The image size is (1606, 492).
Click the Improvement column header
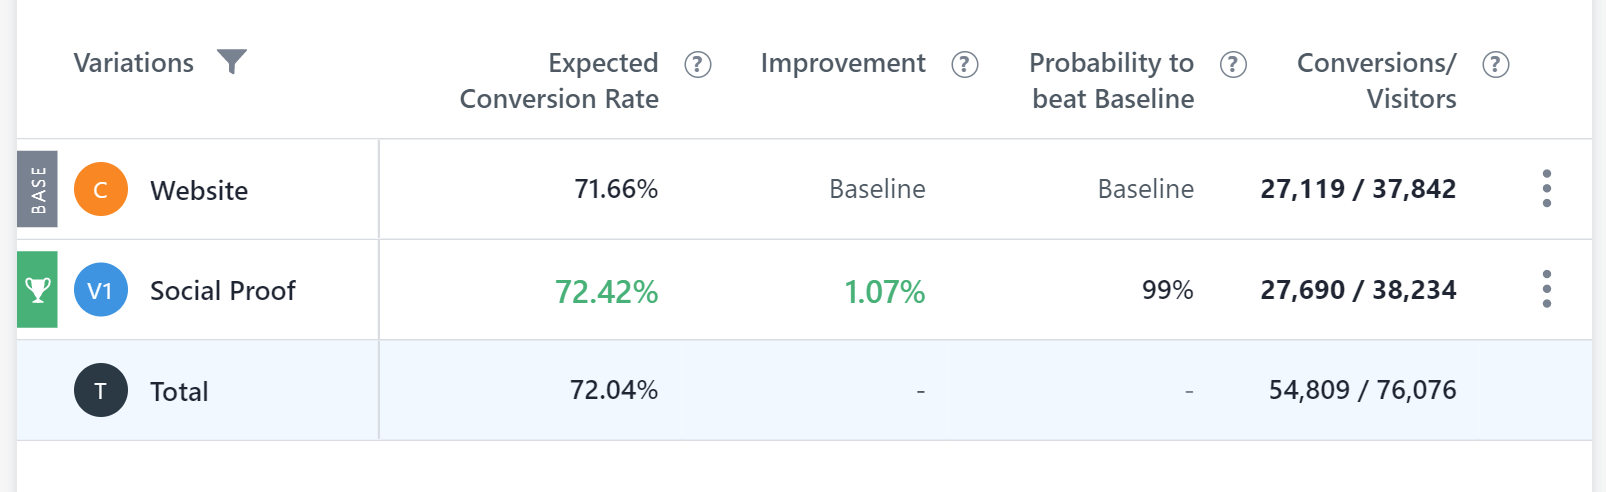point(843,63)
